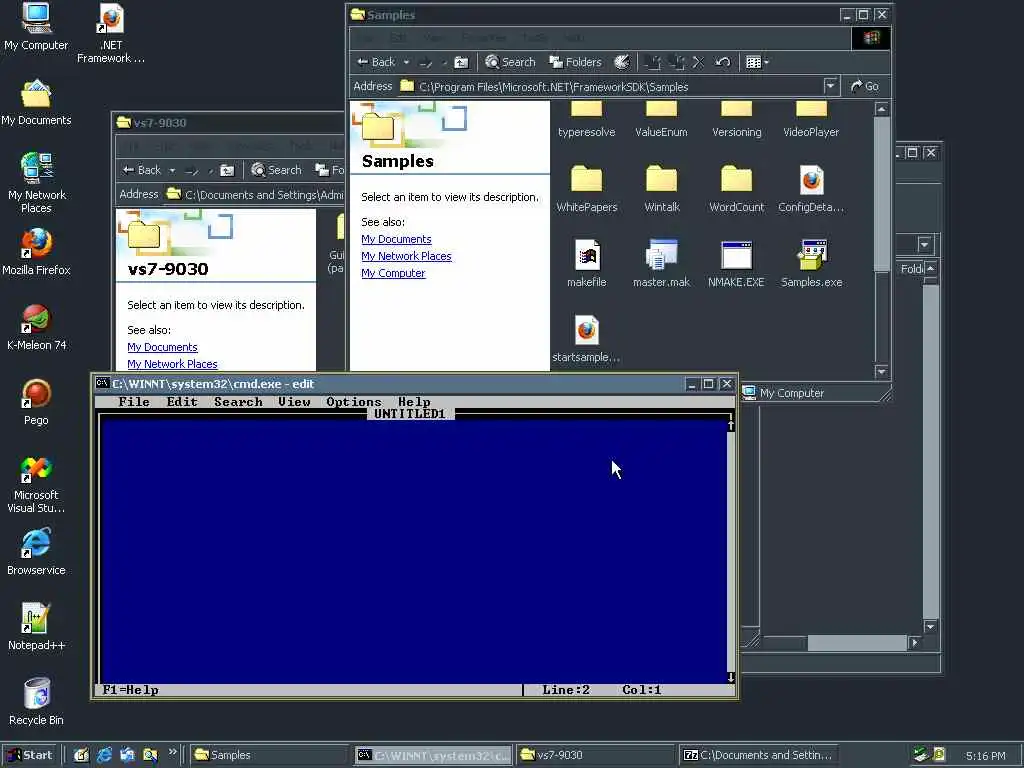This screenshot has width=1024, height=768.
Task: Open My Documents desktop icon
Action: 36,103
